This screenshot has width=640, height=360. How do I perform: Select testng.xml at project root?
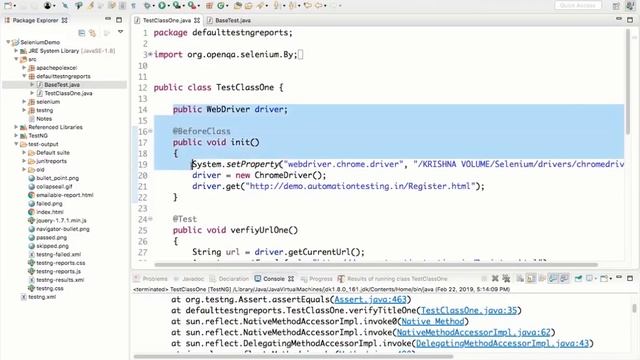(x=42, y=297)
